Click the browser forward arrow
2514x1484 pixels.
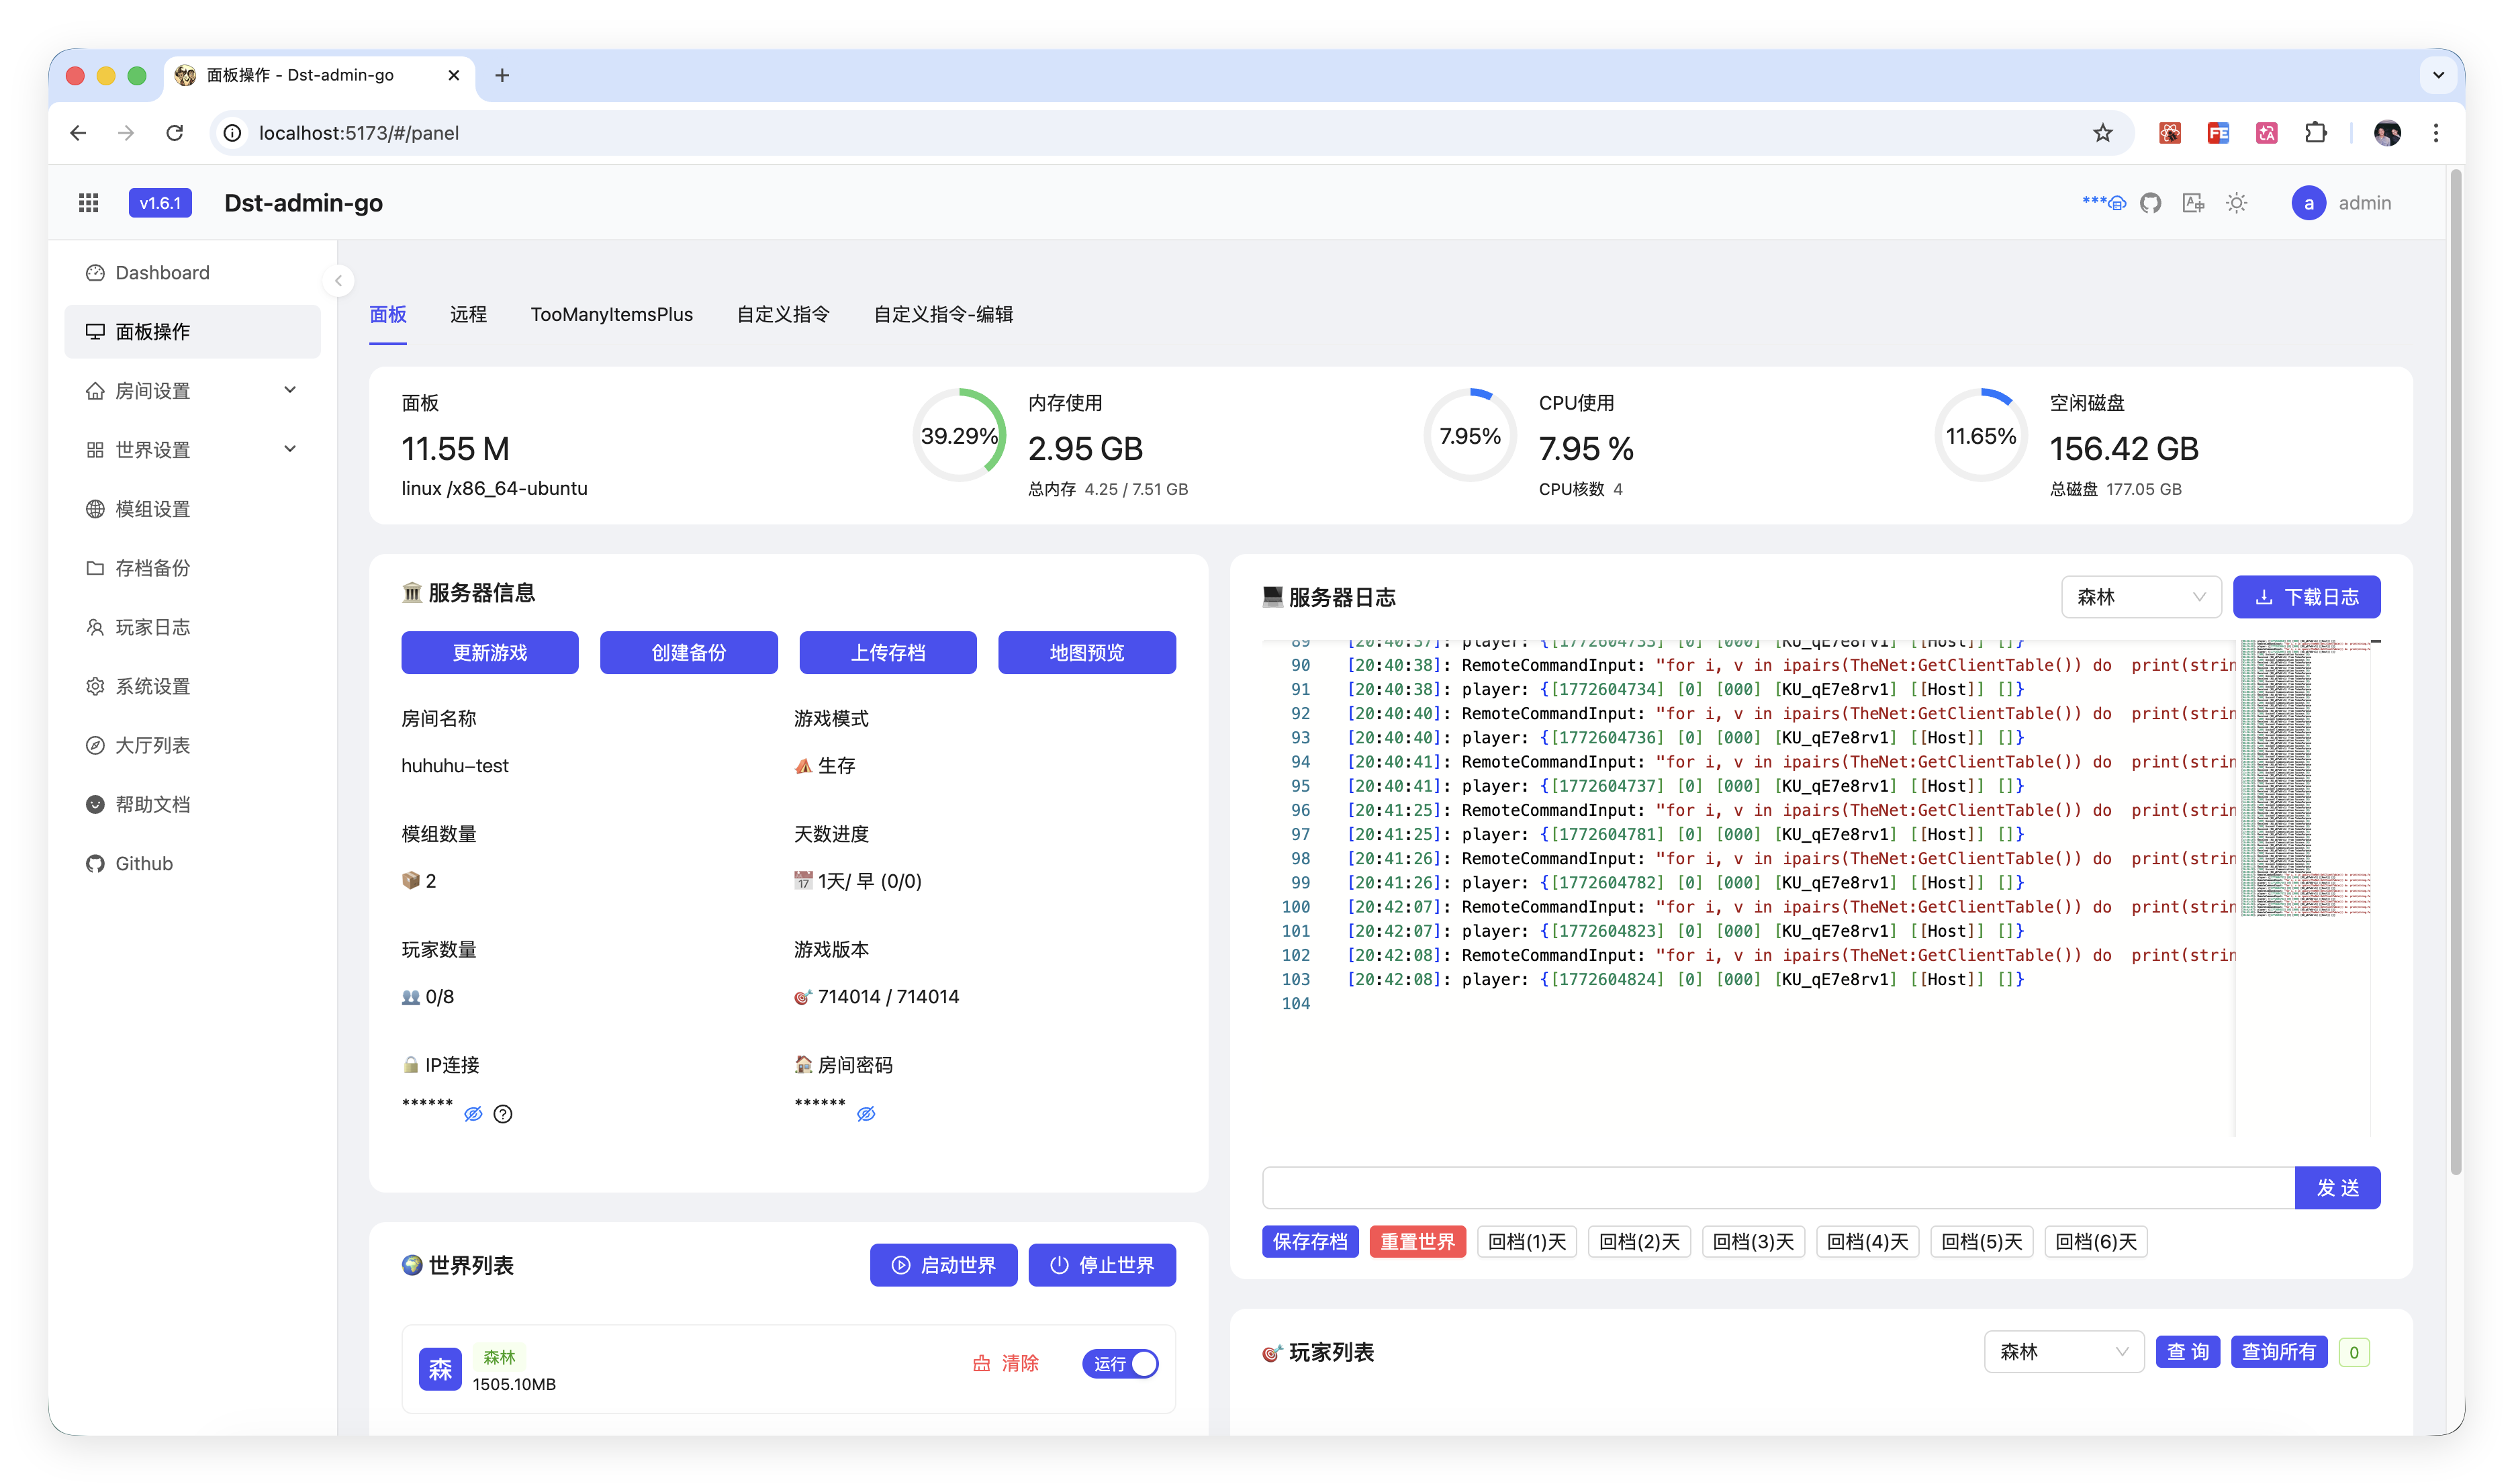[126, 133]
